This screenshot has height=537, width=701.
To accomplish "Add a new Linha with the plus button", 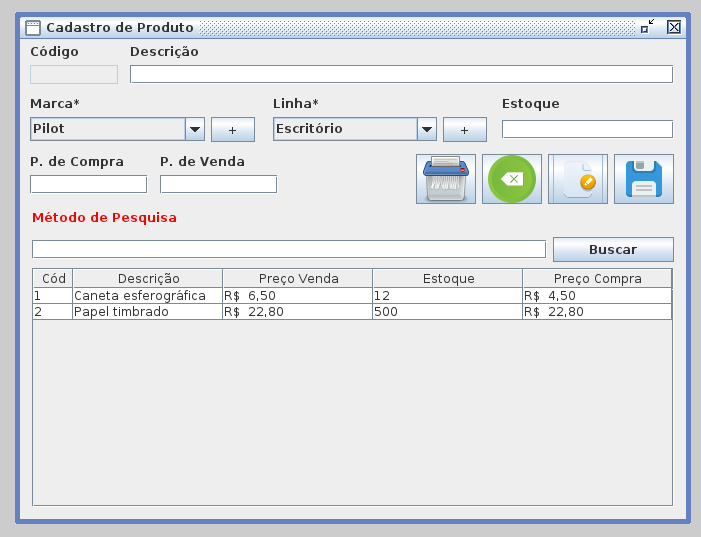I will click(465, 130).
